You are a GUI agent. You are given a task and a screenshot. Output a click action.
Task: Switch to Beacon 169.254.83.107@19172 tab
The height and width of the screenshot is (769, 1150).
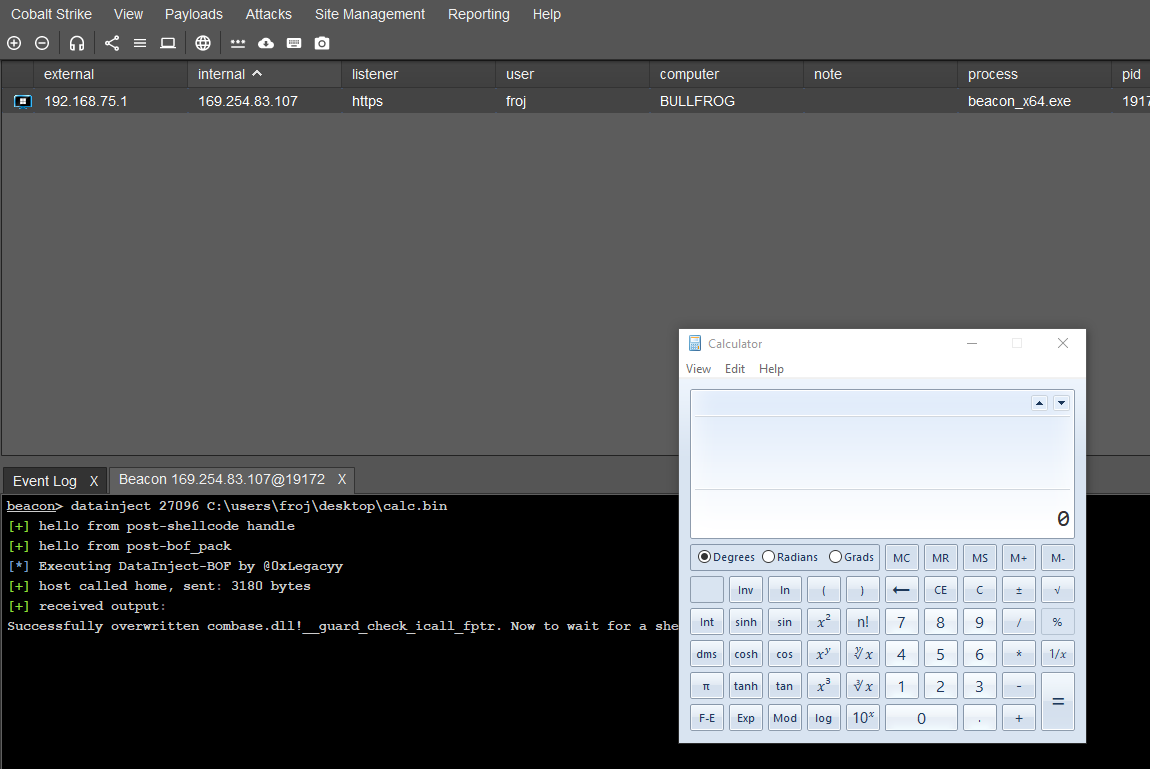tap(221, 479)
